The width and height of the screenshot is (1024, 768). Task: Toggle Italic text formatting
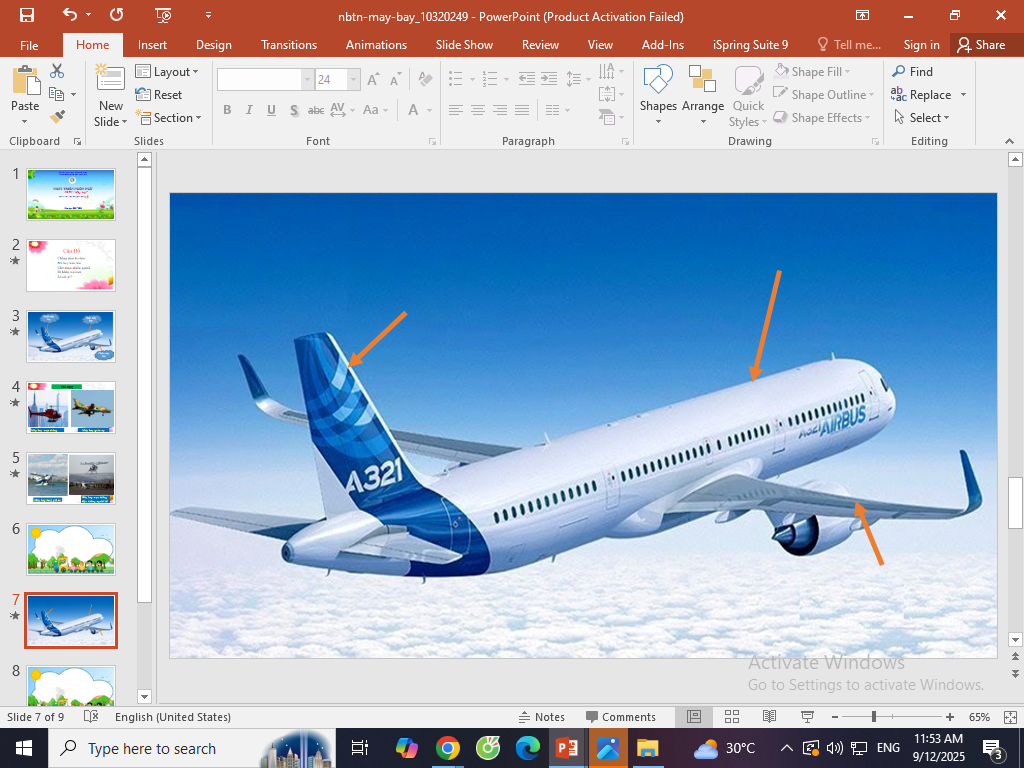click(249, 110)
